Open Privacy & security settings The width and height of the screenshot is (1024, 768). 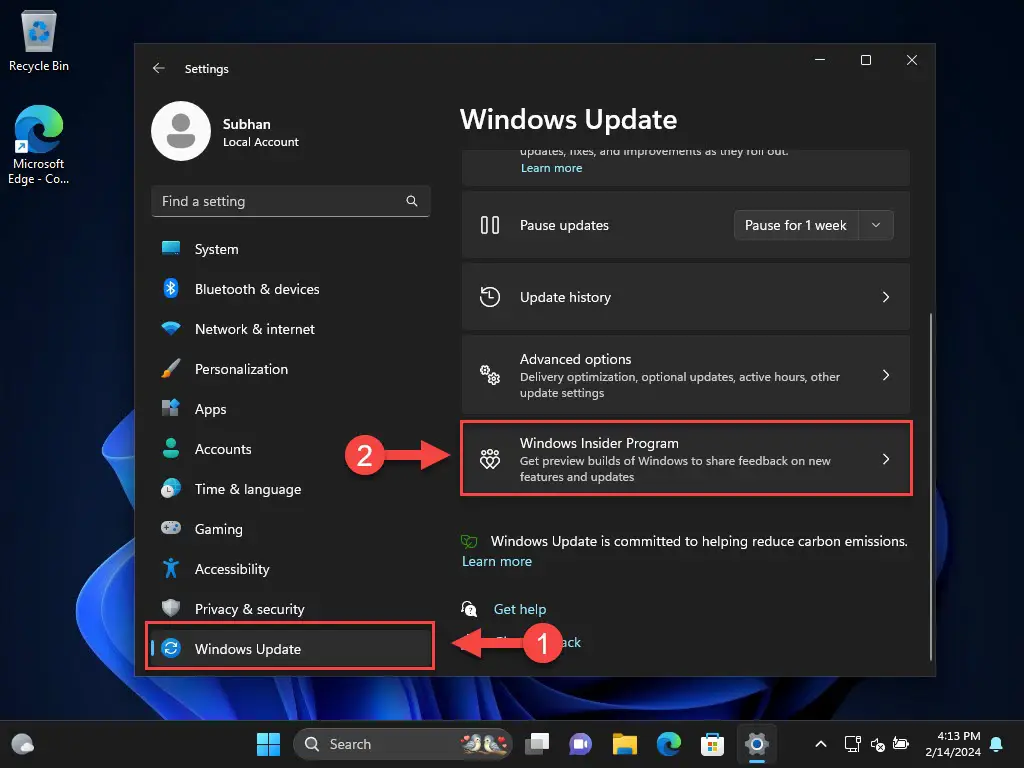[249, 609]
